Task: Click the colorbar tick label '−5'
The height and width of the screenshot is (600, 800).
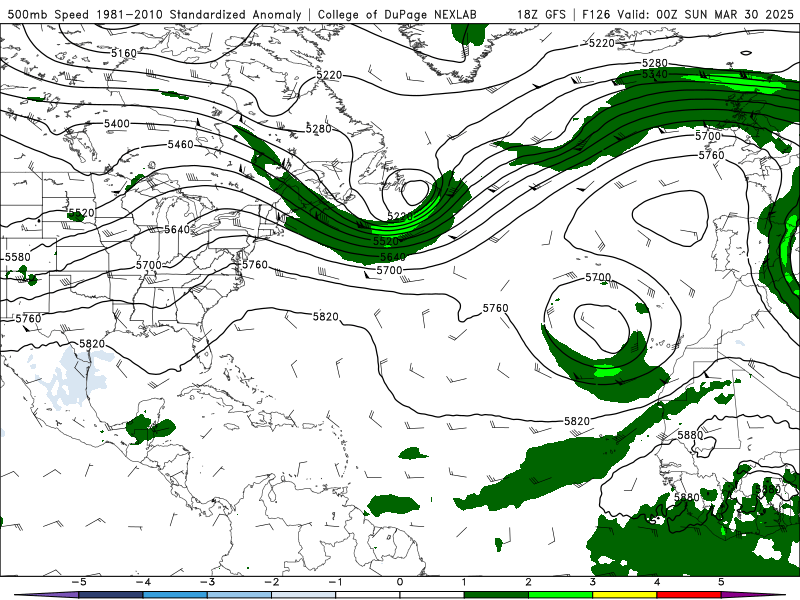Action: click(x=78, y=582)
